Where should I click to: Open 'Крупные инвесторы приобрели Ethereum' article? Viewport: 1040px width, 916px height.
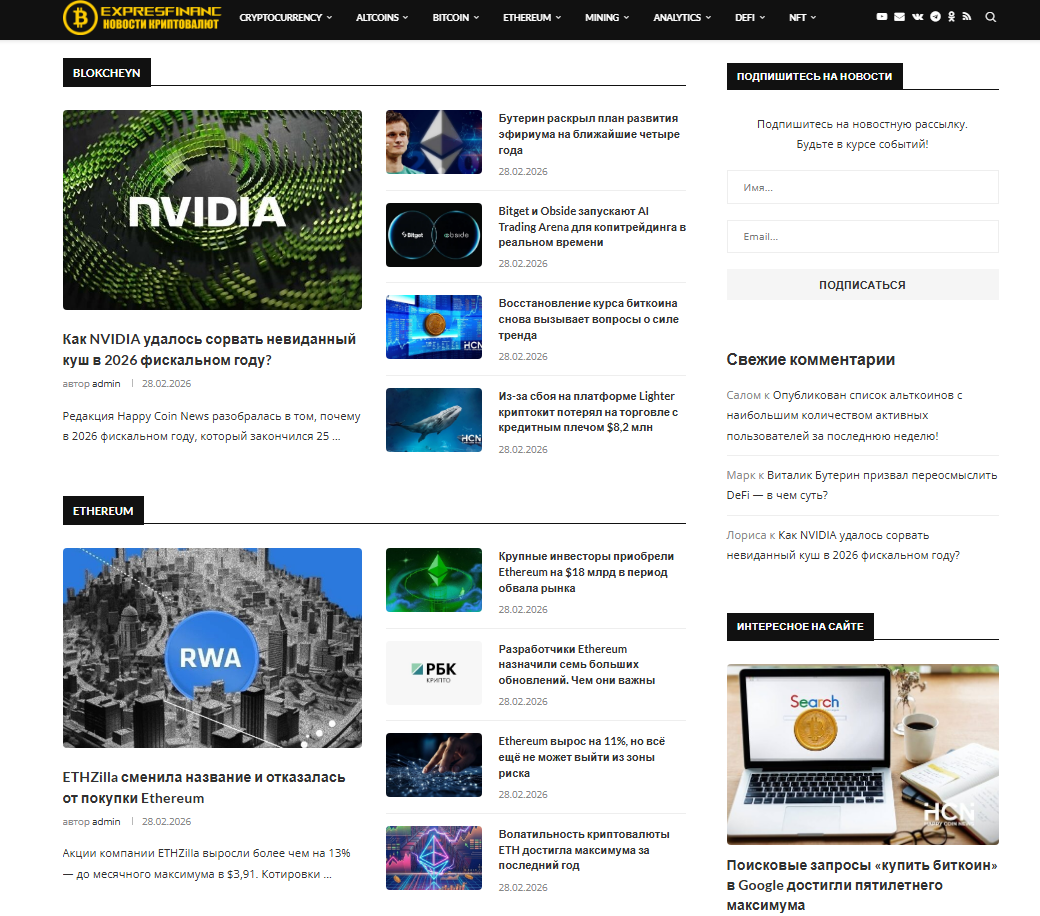[586, 572]
